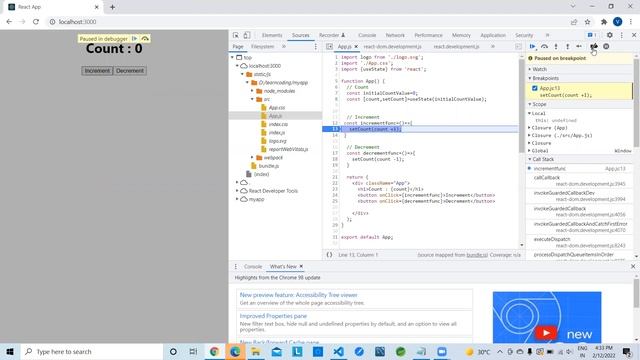This screenshot has height=360, width=640.
Task: Pretty print the source code
Action: coord(329,255)
